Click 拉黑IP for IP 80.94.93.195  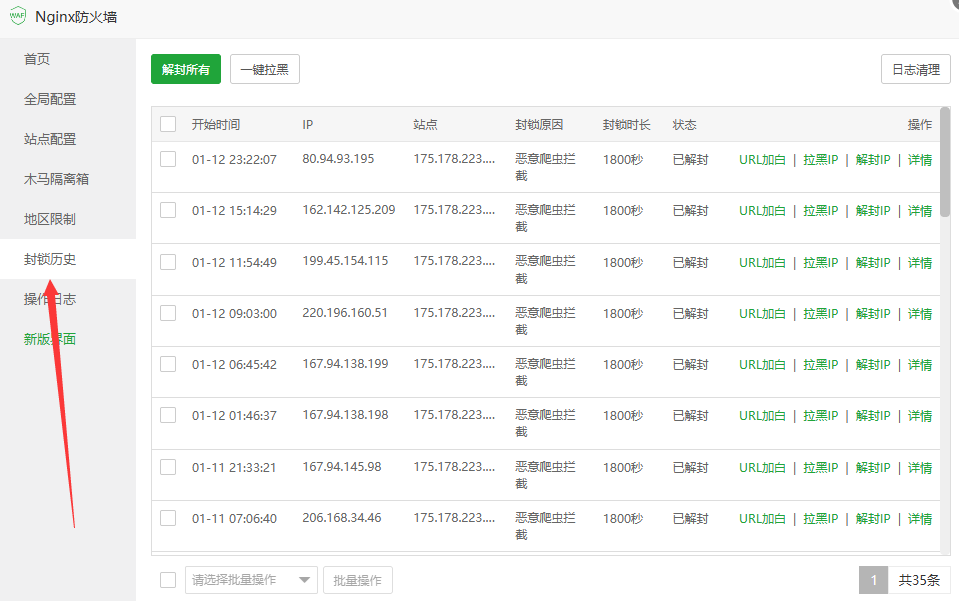tap(821, 160)
